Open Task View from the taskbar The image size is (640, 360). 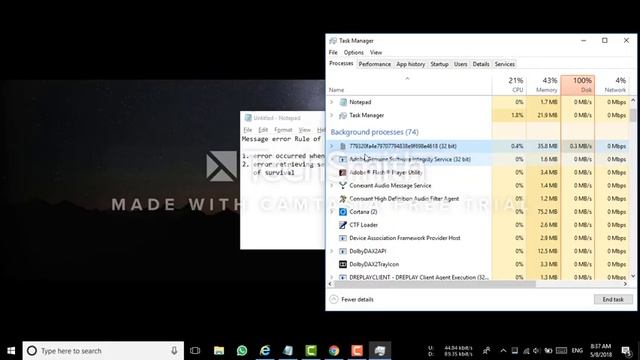pos(195,351)
